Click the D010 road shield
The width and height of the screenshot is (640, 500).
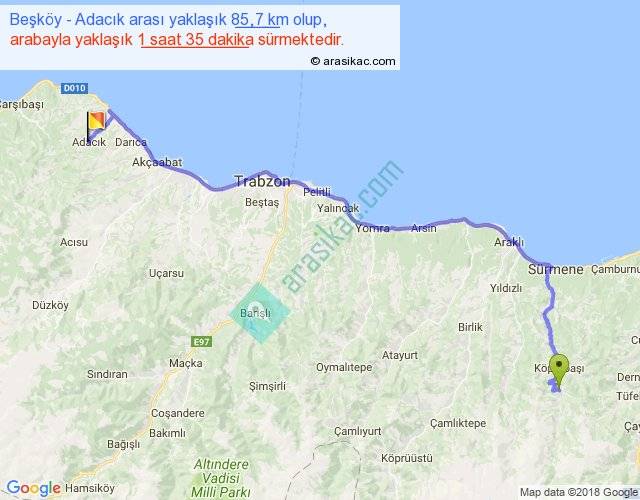75,89
